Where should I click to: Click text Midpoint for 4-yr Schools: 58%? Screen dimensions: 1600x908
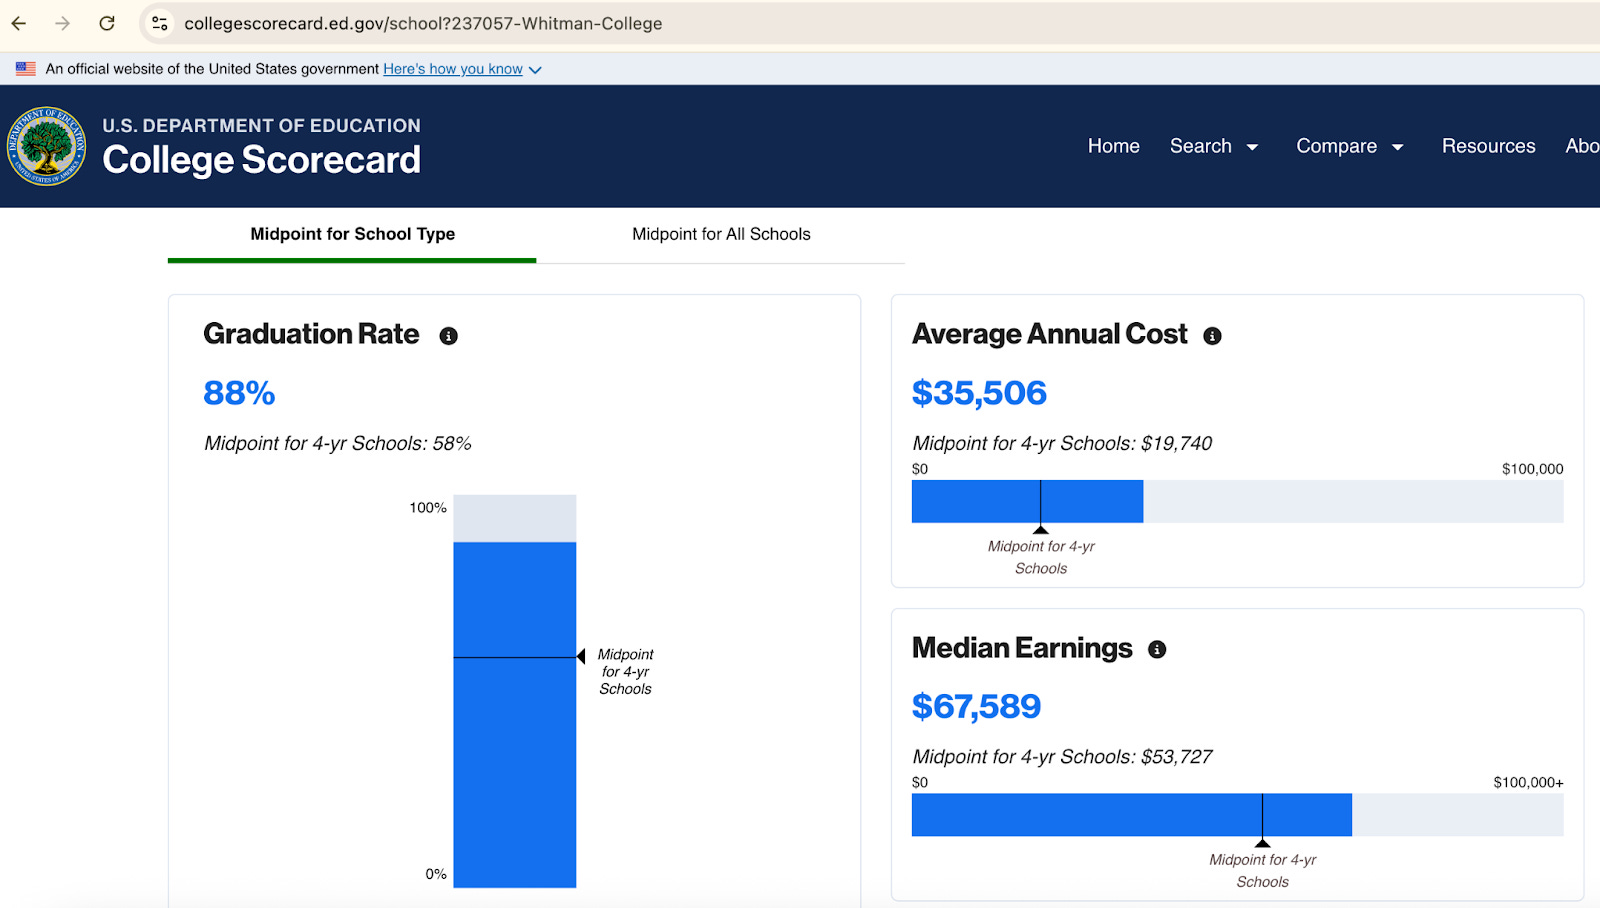pyautogui.click(x=338, y=444)
